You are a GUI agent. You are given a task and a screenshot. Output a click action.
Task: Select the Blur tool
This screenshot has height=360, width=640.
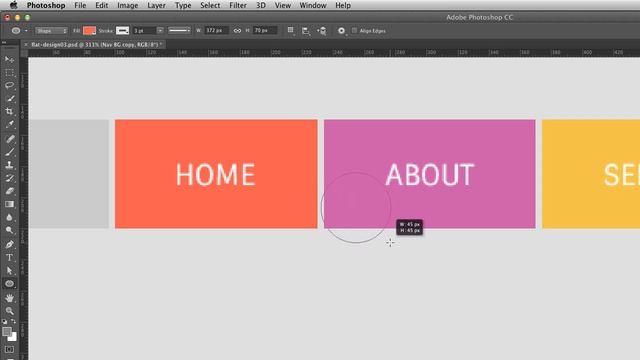(9, 217)
